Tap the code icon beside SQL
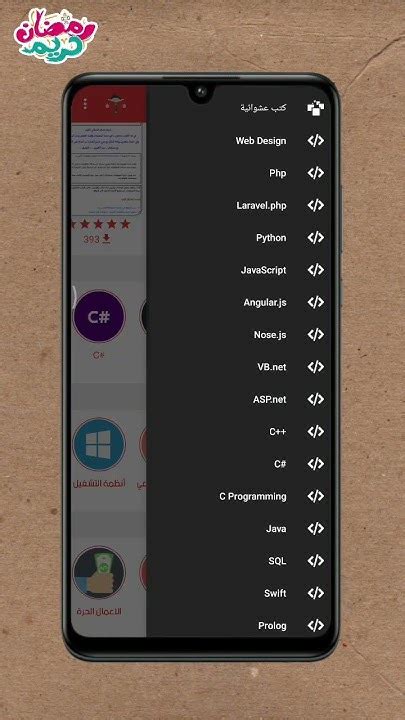 pyautogui.click(x=315, y=561)
